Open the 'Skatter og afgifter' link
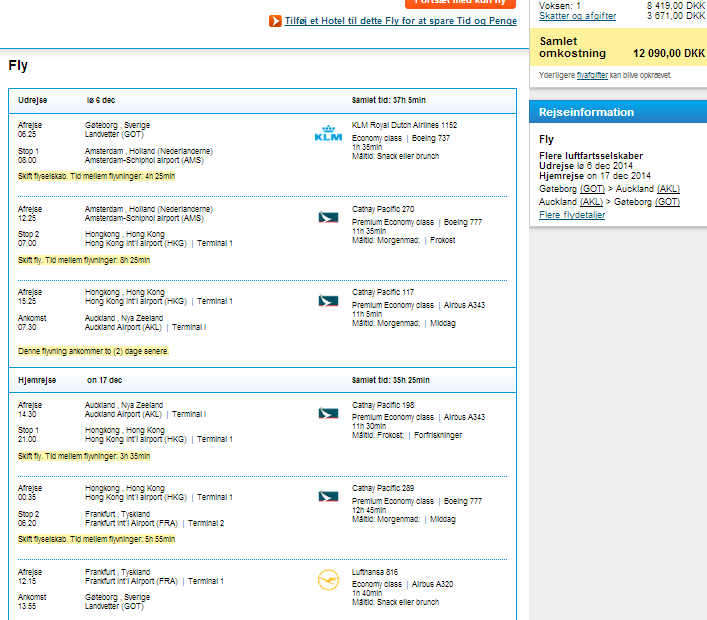The width and height of the screenshot is (707, 620). (x=577, y=16)
